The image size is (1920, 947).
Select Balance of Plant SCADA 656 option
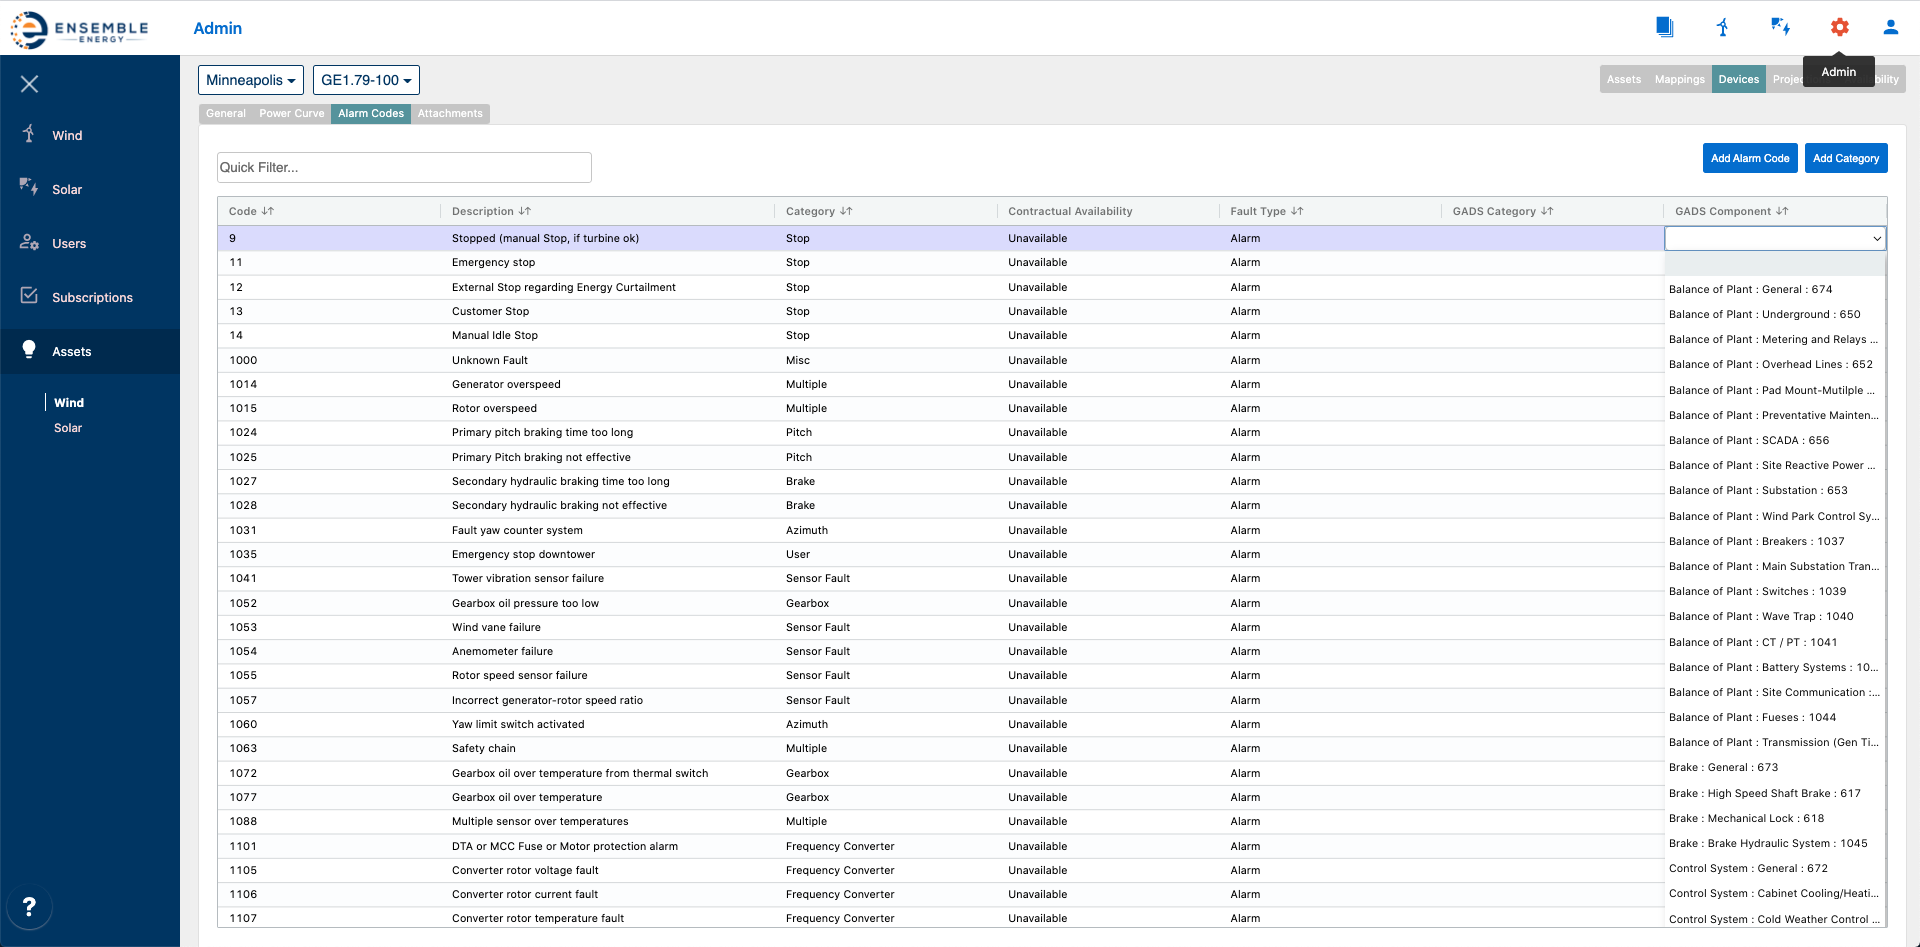click(x=1748, y=440)
